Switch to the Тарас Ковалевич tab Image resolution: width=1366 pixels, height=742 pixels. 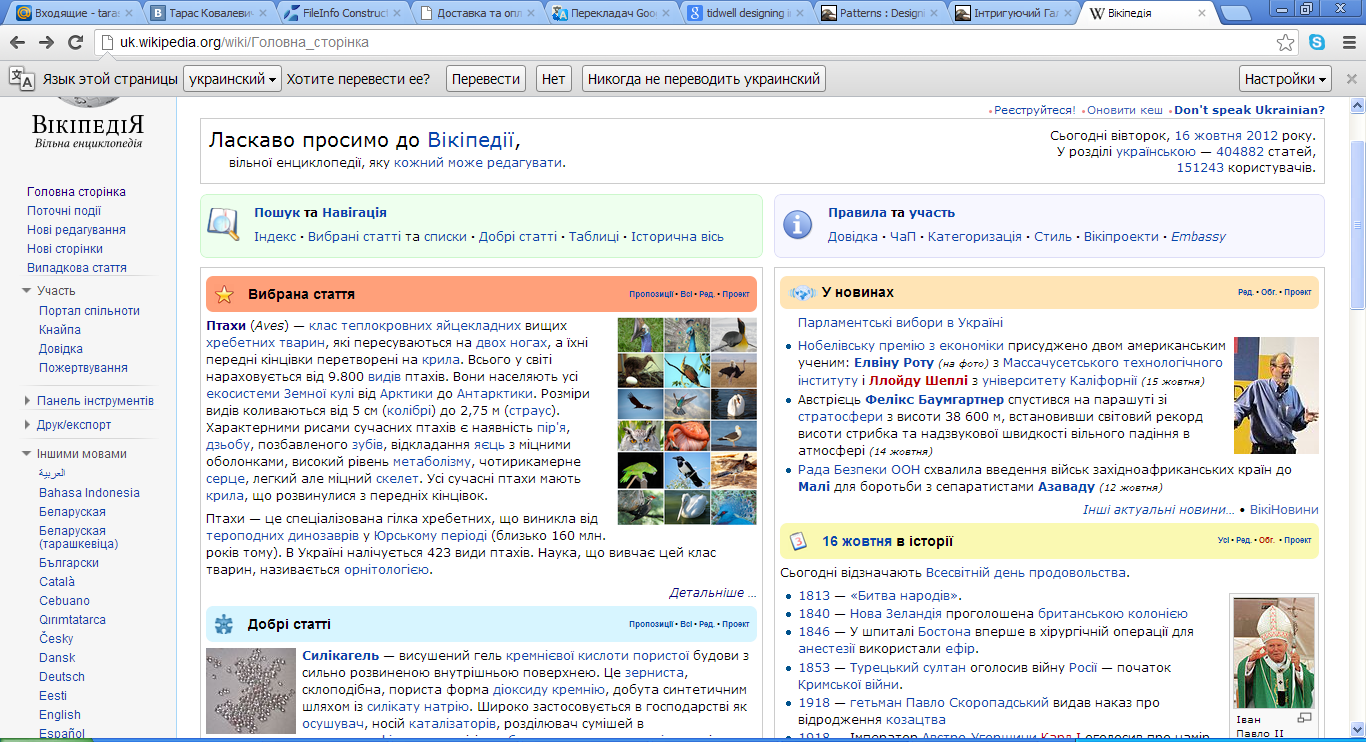point(206,14)
